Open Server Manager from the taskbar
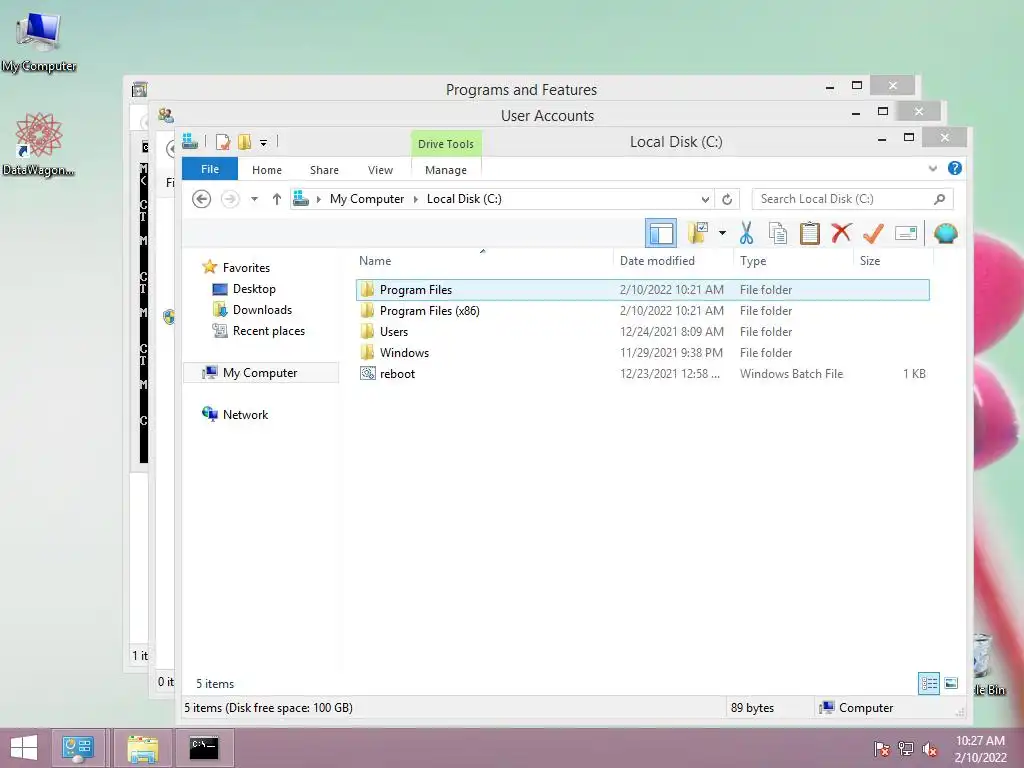Image resolution: width=1024 pixels, height=768 pixels. [78, 748]
